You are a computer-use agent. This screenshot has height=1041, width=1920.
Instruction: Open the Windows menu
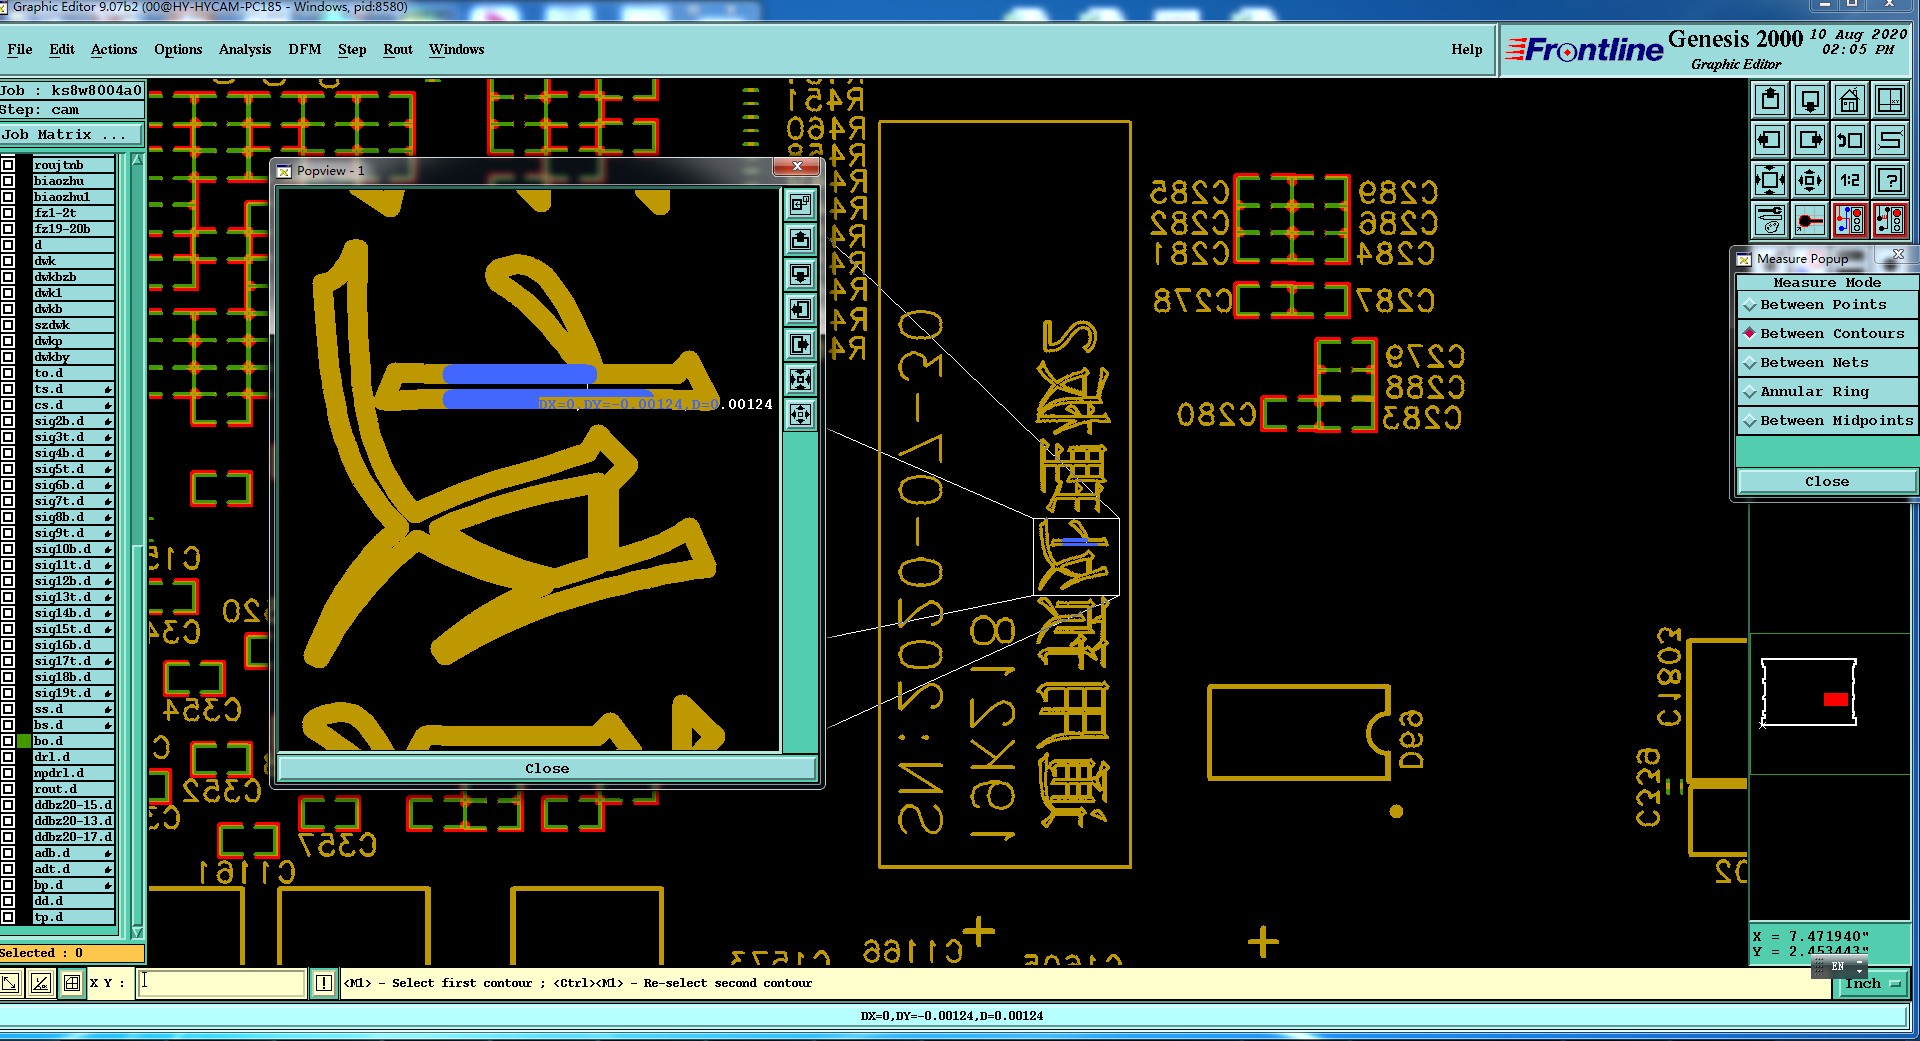click(456, 49)
